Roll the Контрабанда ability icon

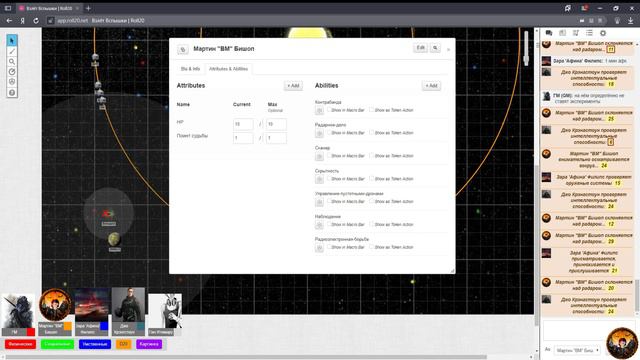point(319,110)
